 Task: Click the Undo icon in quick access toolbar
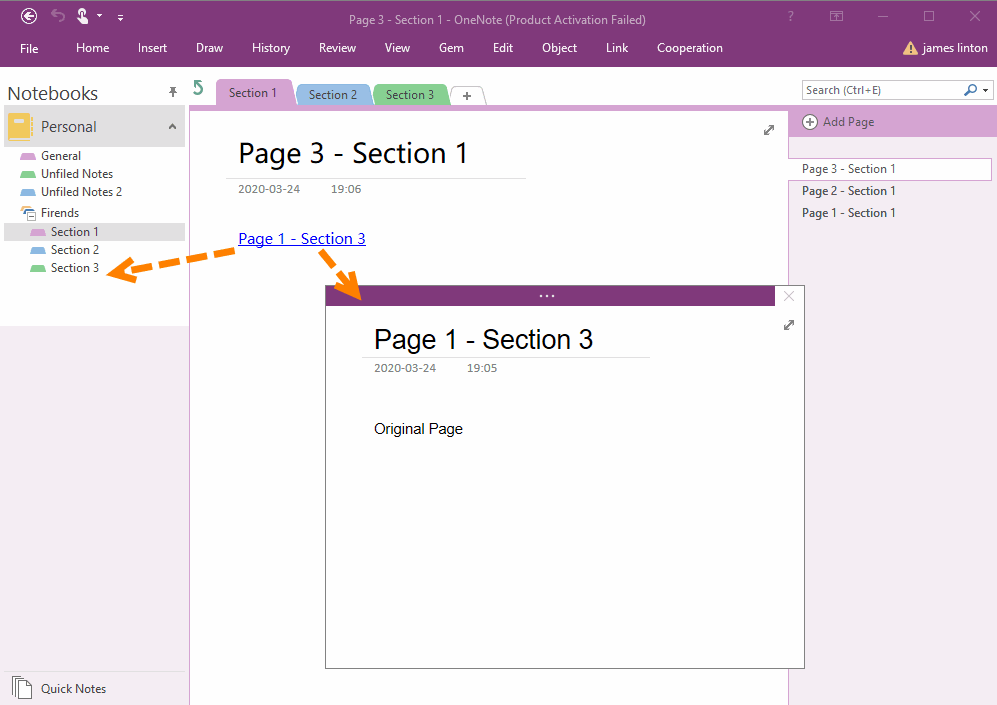tap(58, 15)
